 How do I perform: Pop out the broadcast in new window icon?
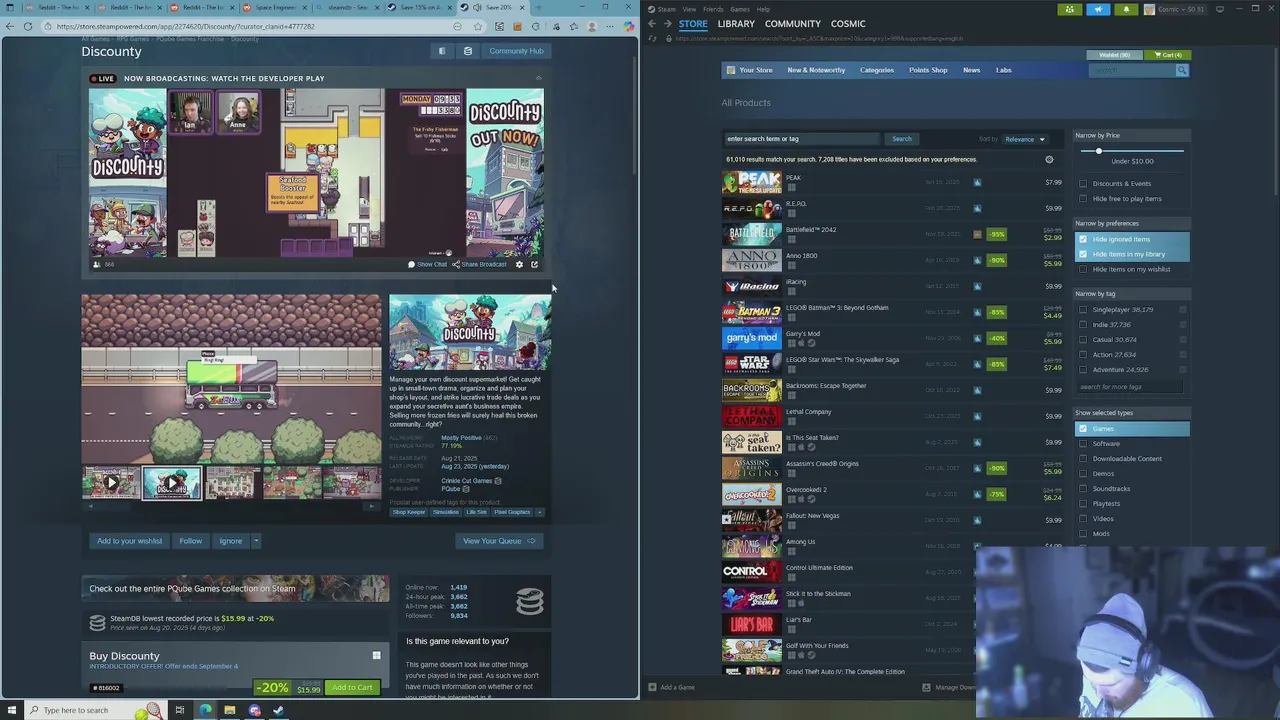tap(534, 264)
